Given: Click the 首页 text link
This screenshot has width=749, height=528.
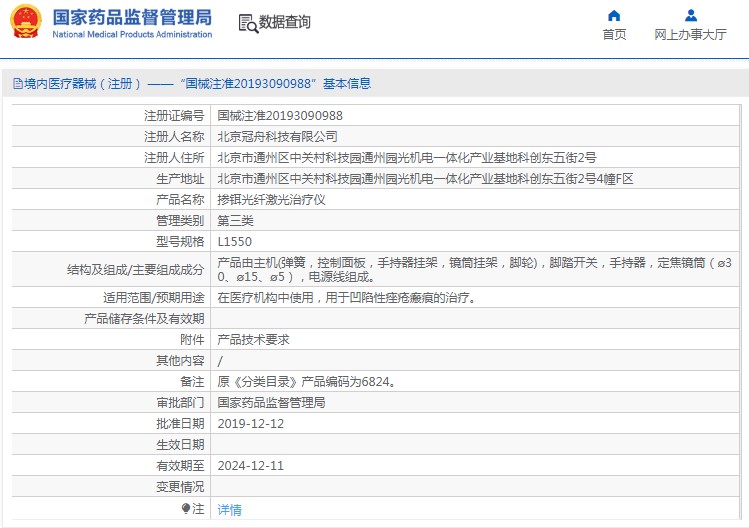Looking at the screenshot, I should [614, 34].
